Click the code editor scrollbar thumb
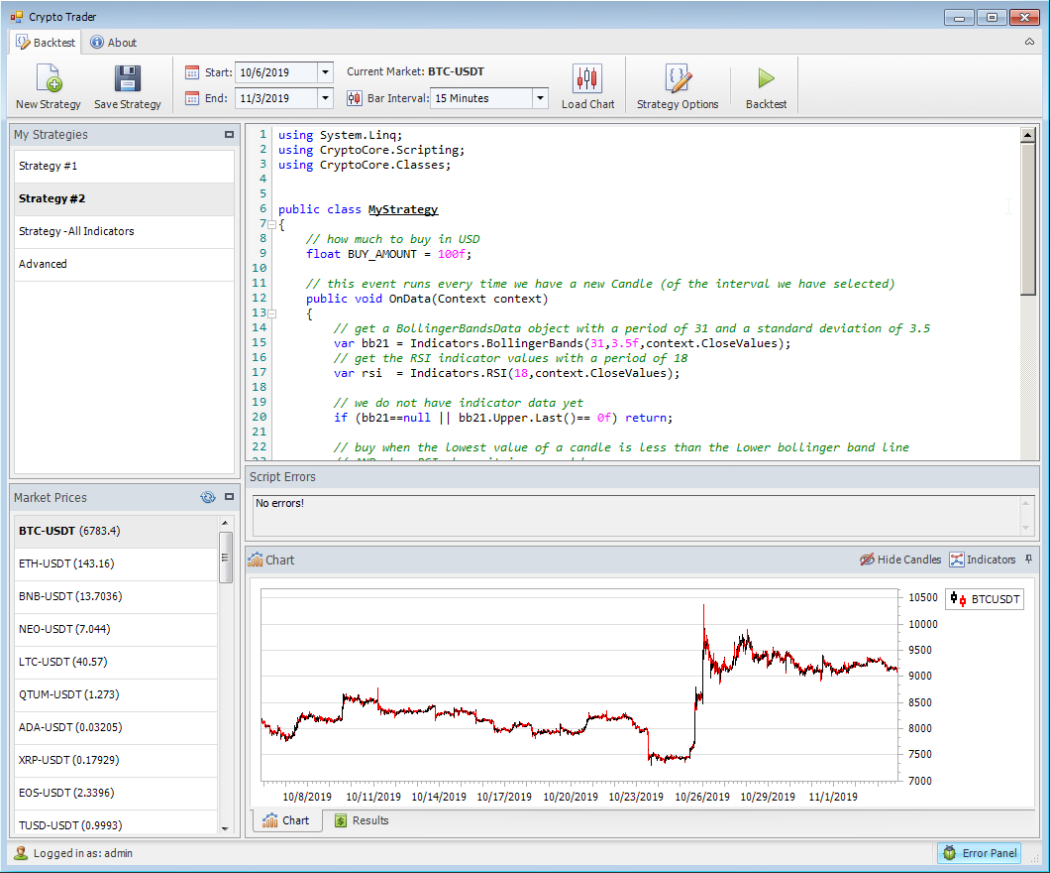 tap(1028, 219)
